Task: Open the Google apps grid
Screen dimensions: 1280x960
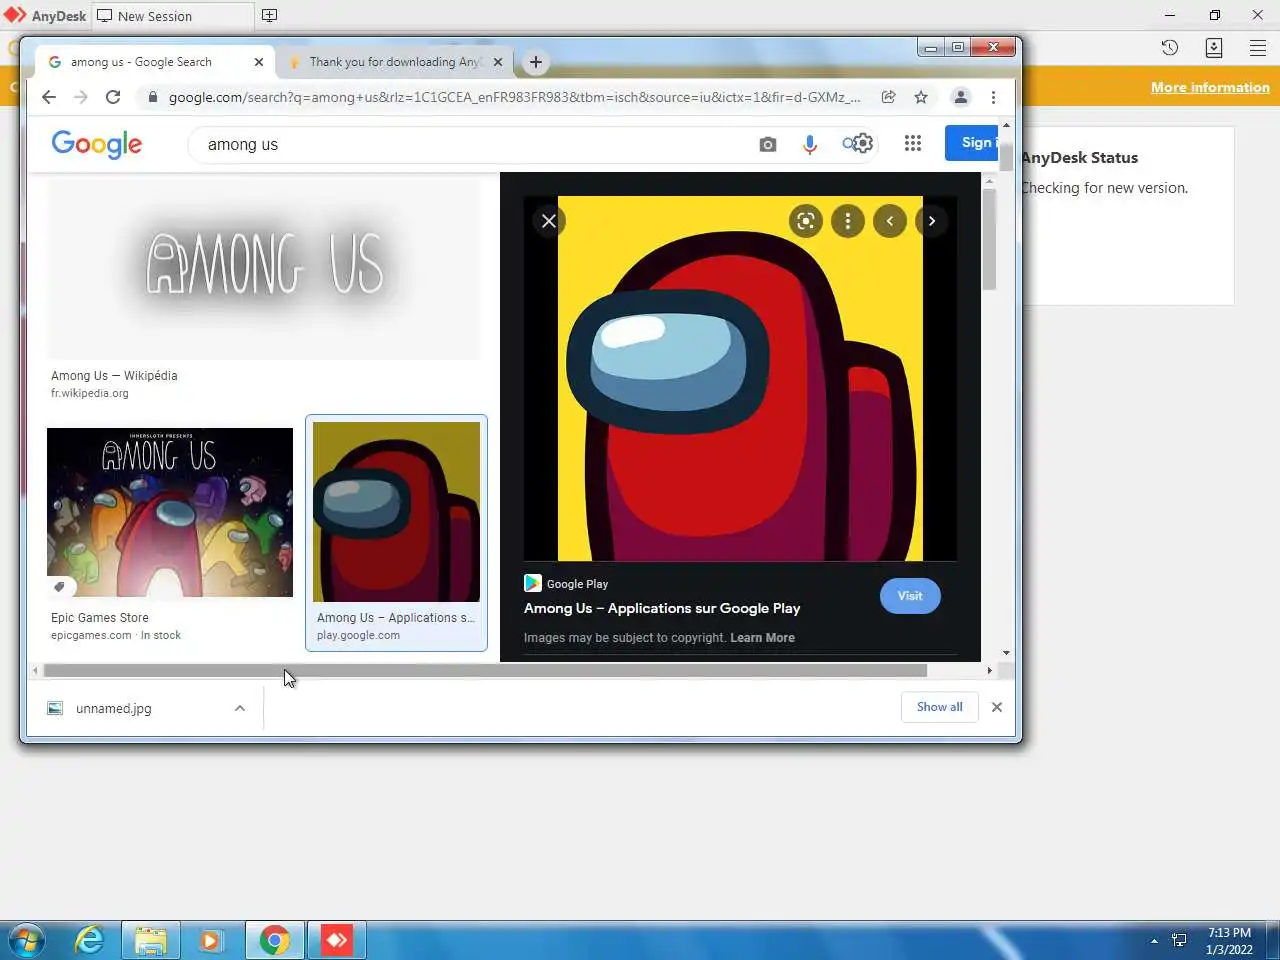Action: 912,143
